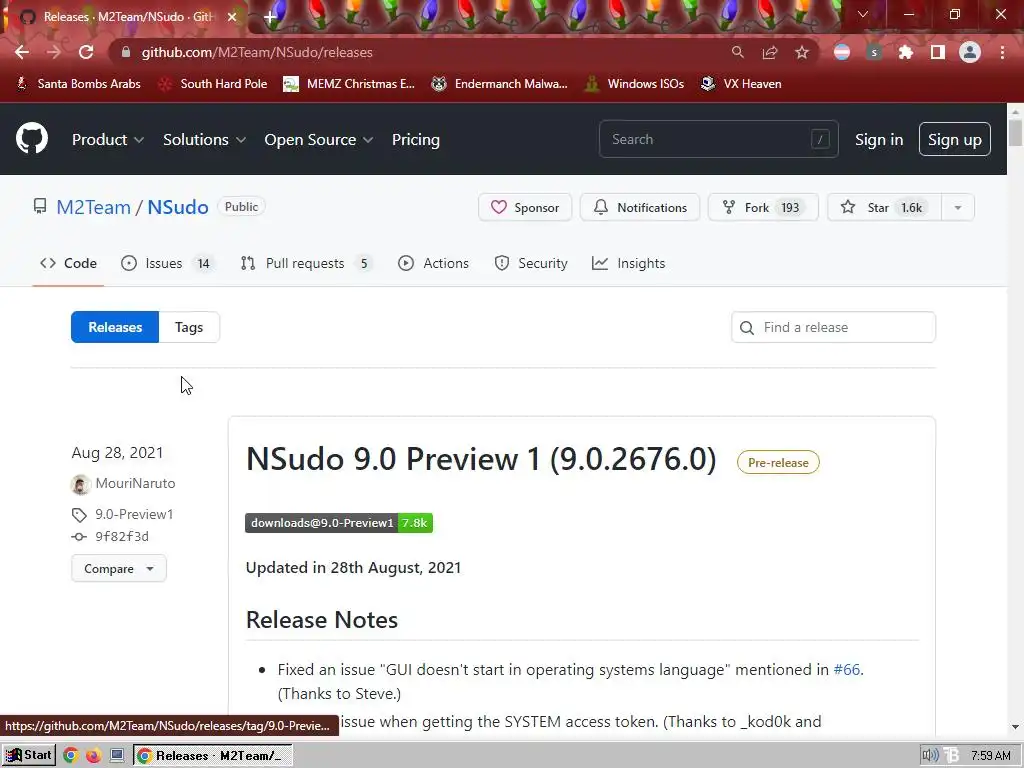The image size is (1024, 768).
Task: Star the NSudo repository
Action: pyautogui.click(x=884, y=208)
